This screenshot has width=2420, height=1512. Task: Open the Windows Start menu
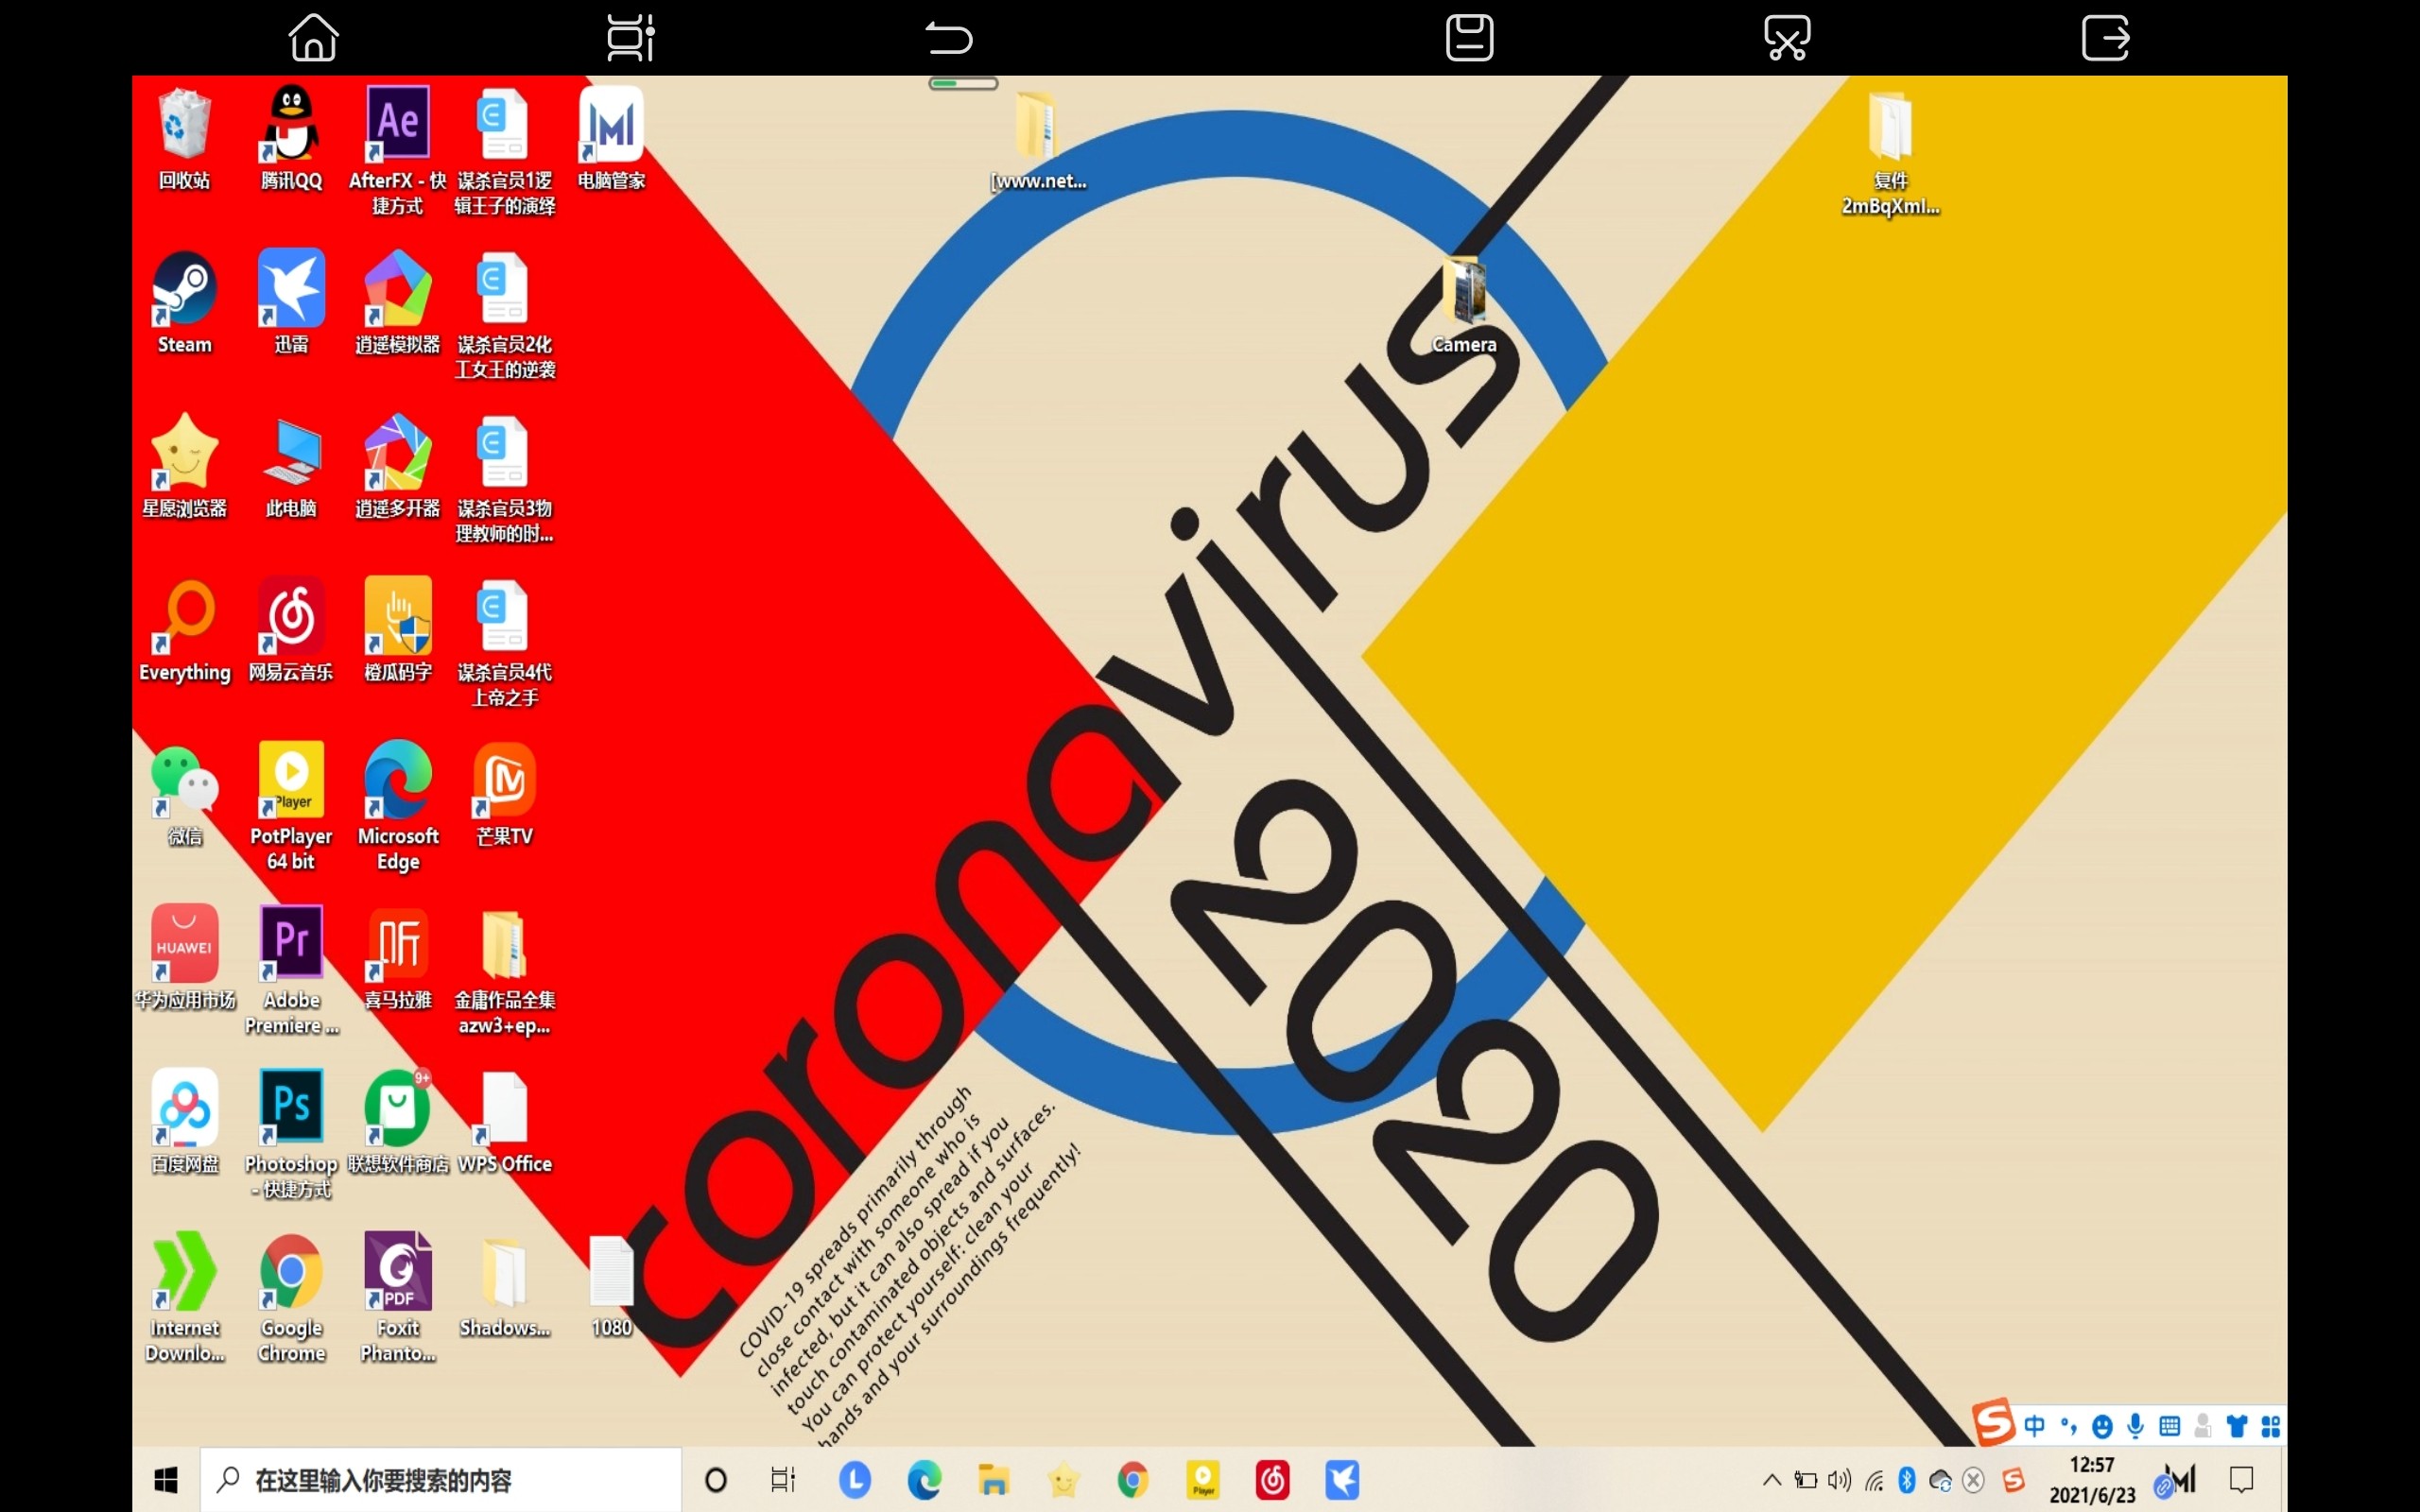(x=166, y=1479)
